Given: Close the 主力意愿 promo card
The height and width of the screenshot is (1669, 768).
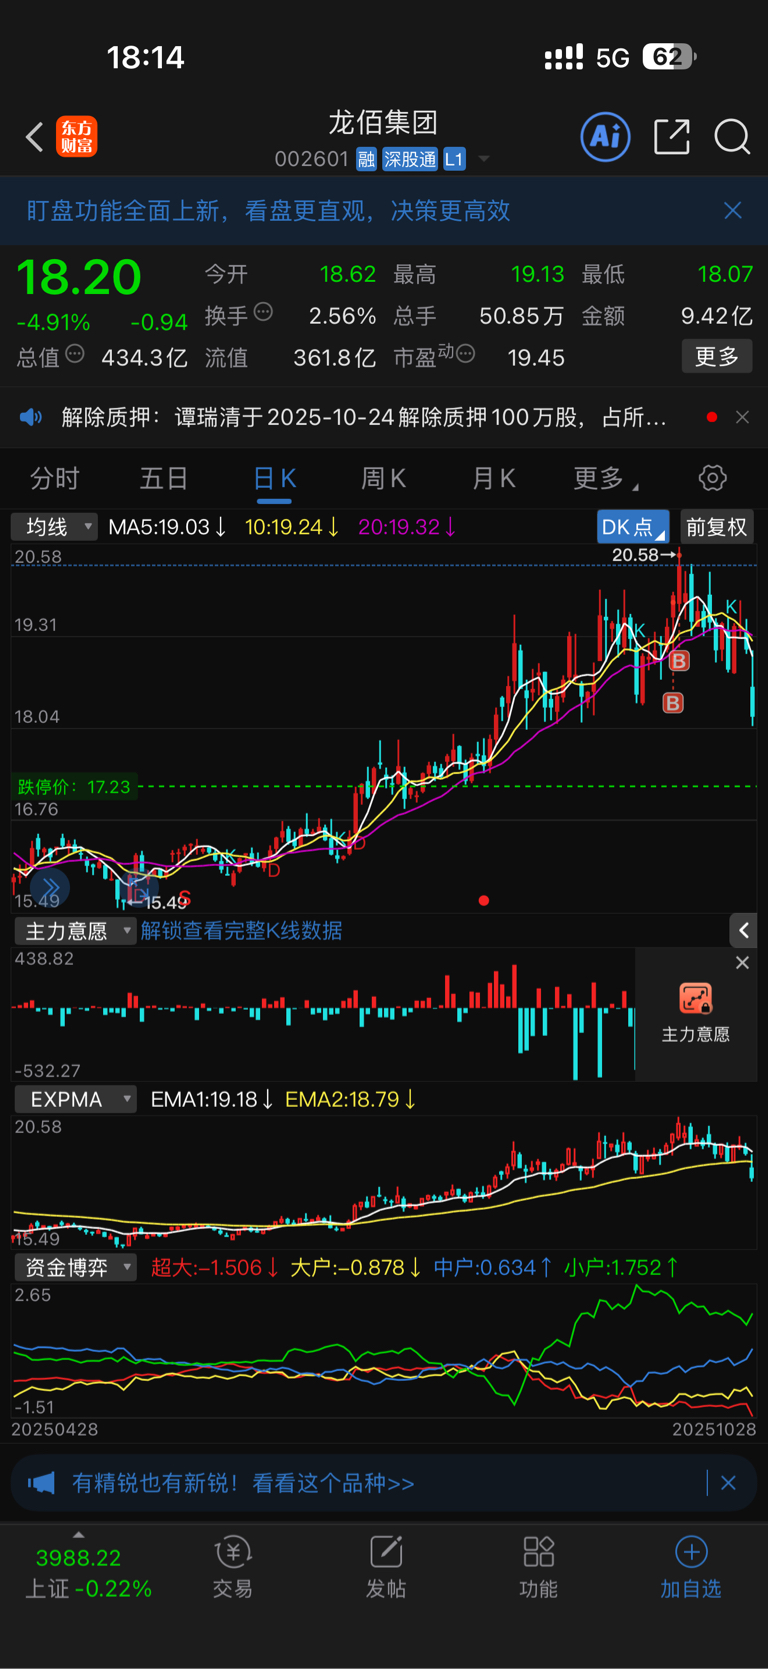Looking at the screenshot, I should [742, 963].
